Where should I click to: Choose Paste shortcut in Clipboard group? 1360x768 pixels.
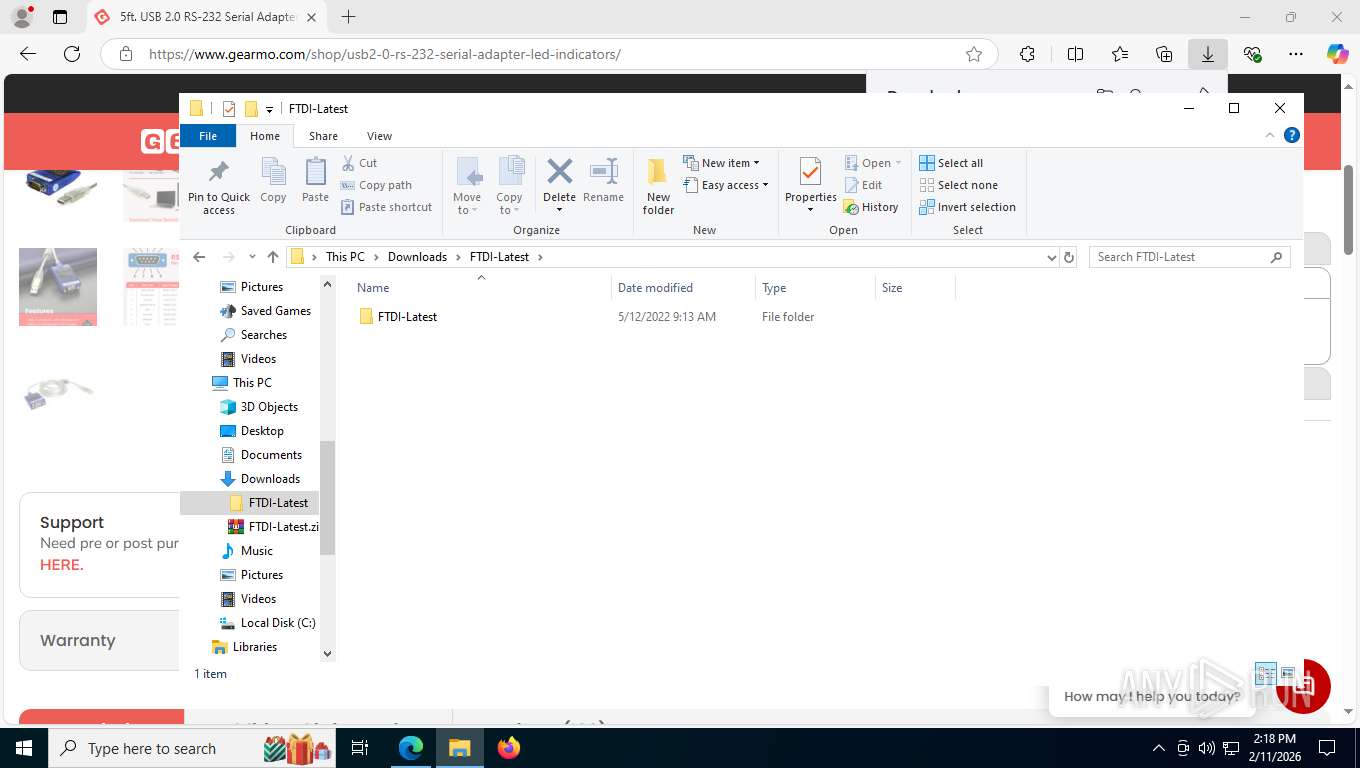coord(386,207)
